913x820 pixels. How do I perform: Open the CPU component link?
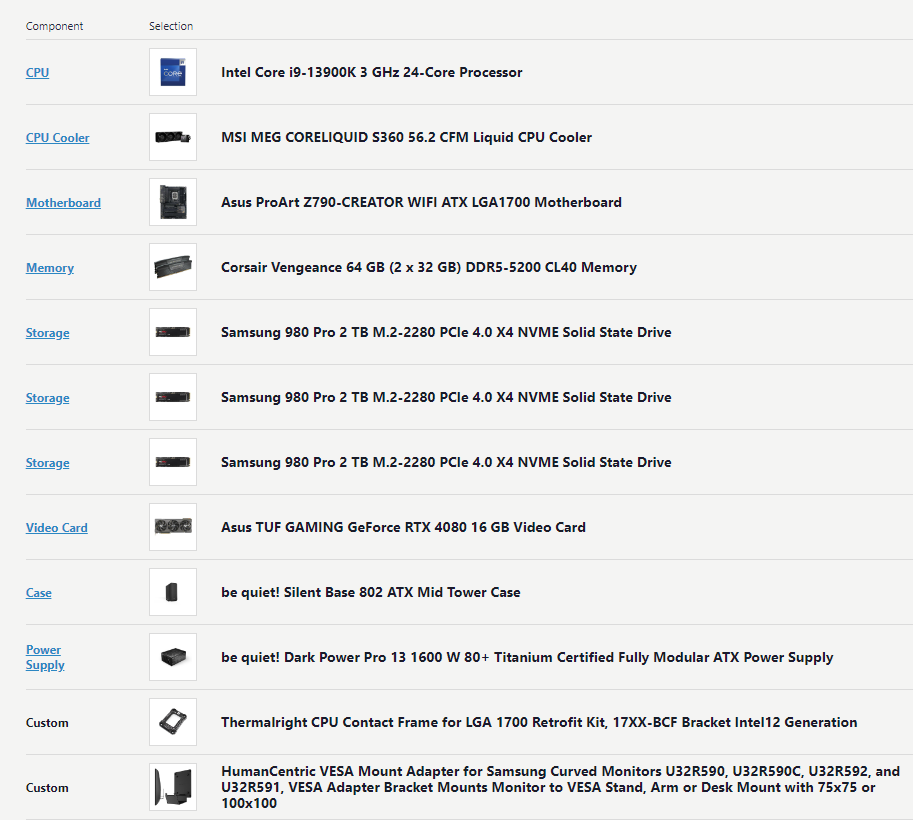(37, 73)
